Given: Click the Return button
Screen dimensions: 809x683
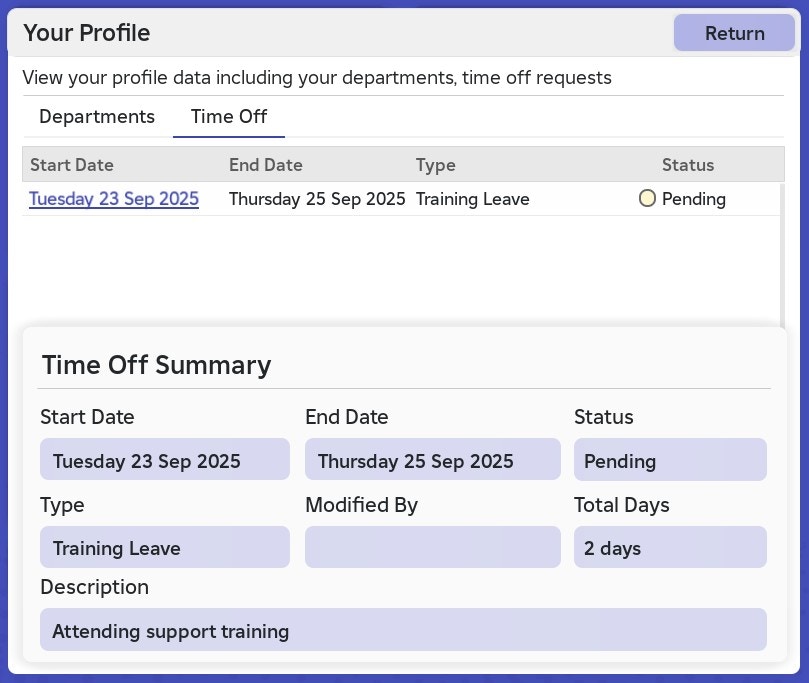Looking at the screenshot, I should click(734, 33).
